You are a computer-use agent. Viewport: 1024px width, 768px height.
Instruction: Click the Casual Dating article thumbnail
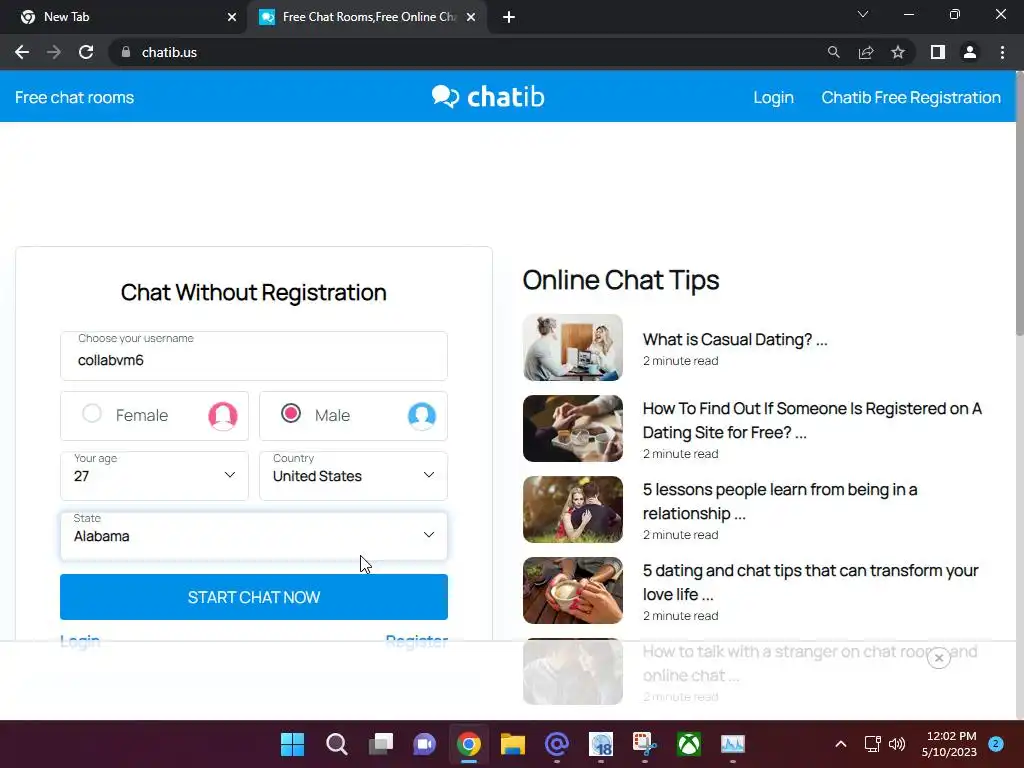(573, 347)
